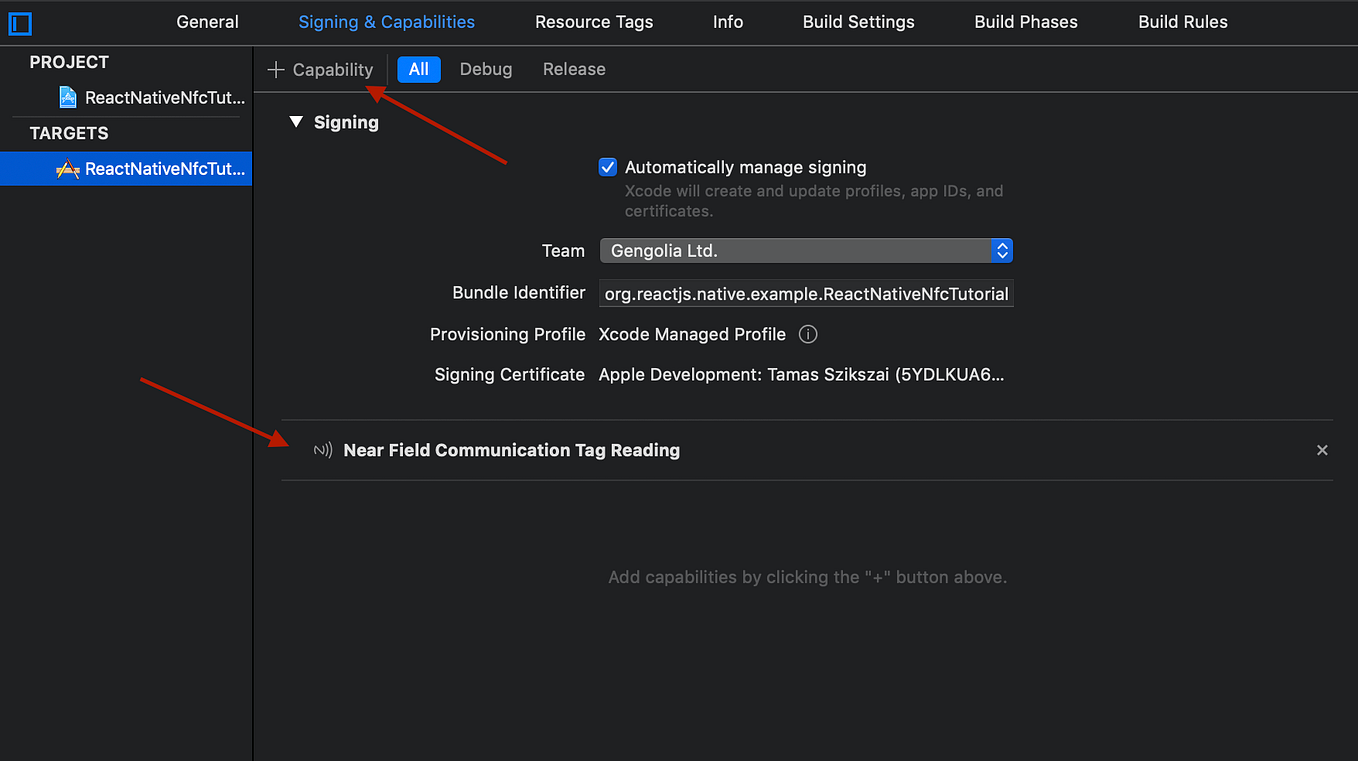Uncheck Automatically manage signing

coord(607,167)
